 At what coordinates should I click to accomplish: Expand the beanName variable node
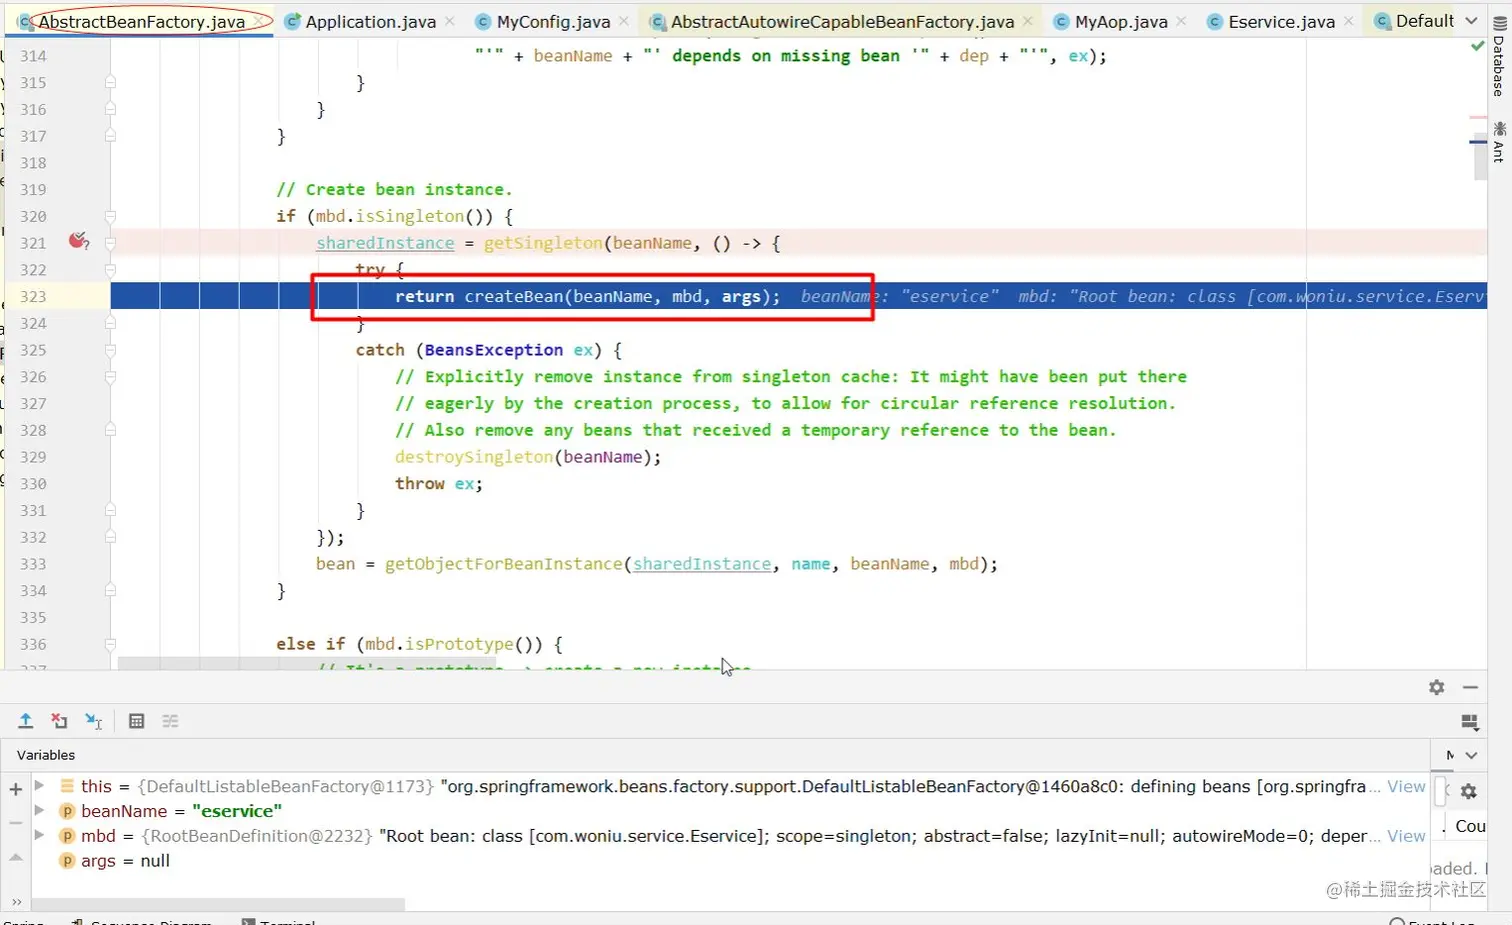pyautogui.click(x=39, y=810)
